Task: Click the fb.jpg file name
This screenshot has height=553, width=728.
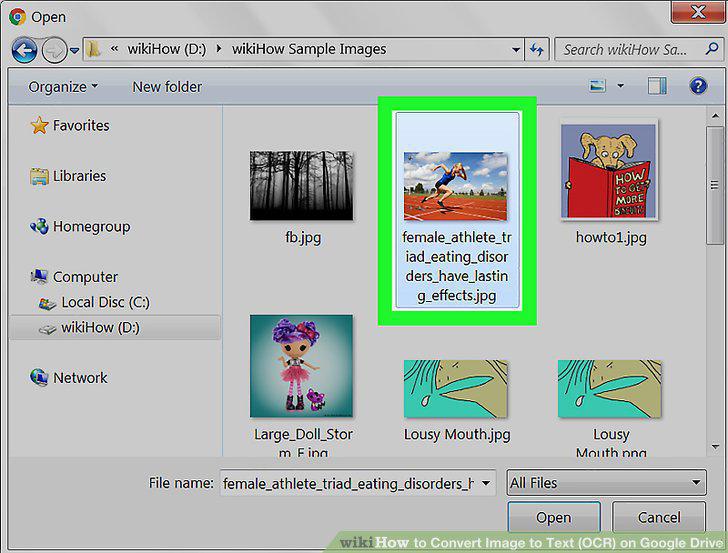Action: point(303,238)
